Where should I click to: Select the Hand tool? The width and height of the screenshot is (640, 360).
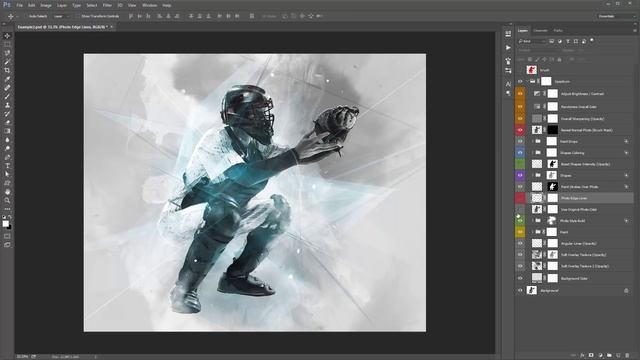[x=7, y=192]
